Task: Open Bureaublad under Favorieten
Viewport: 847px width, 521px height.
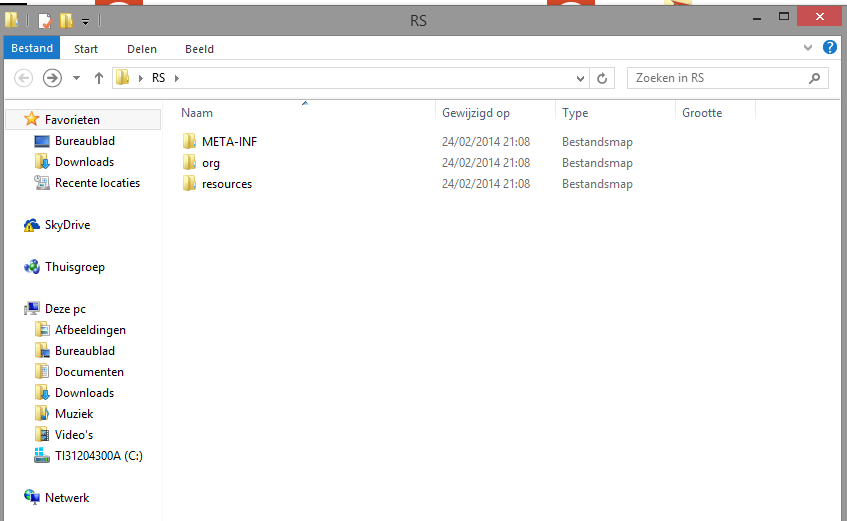Action: coord(84,141)
